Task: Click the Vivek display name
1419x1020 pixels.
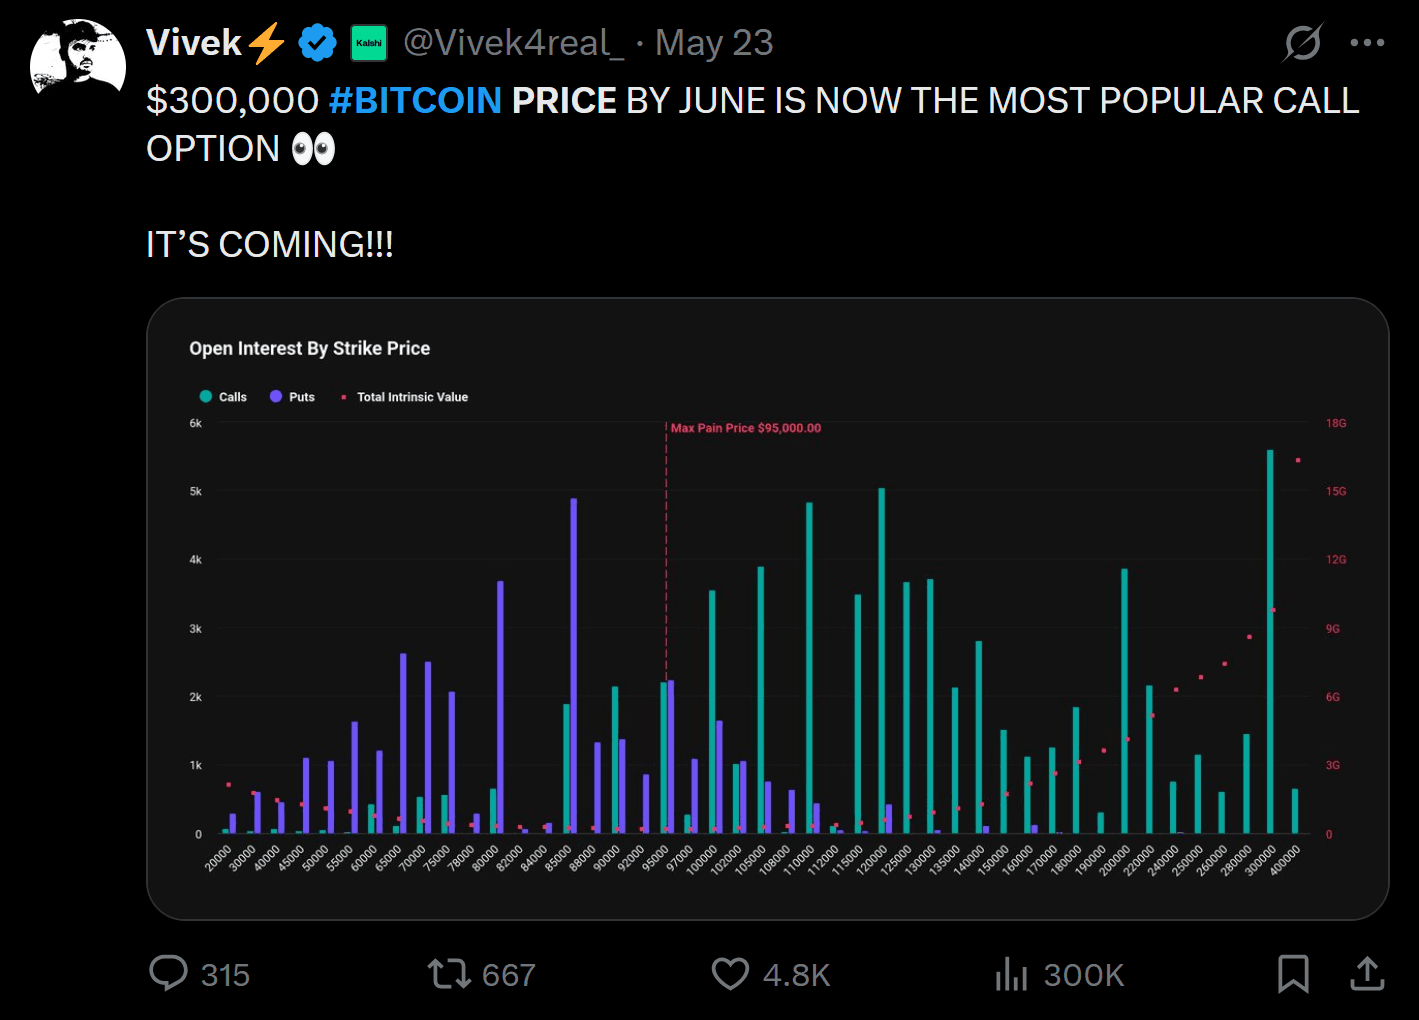Action: coord(194,43)
